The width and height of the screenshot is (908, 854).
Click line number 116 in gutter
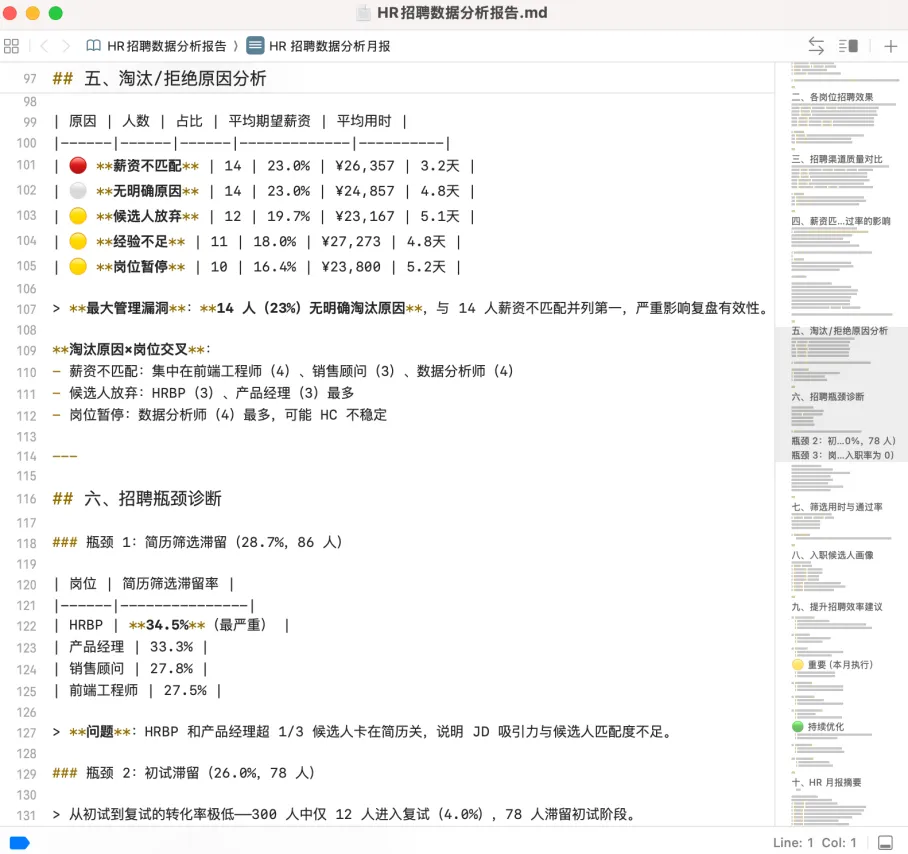26,499
